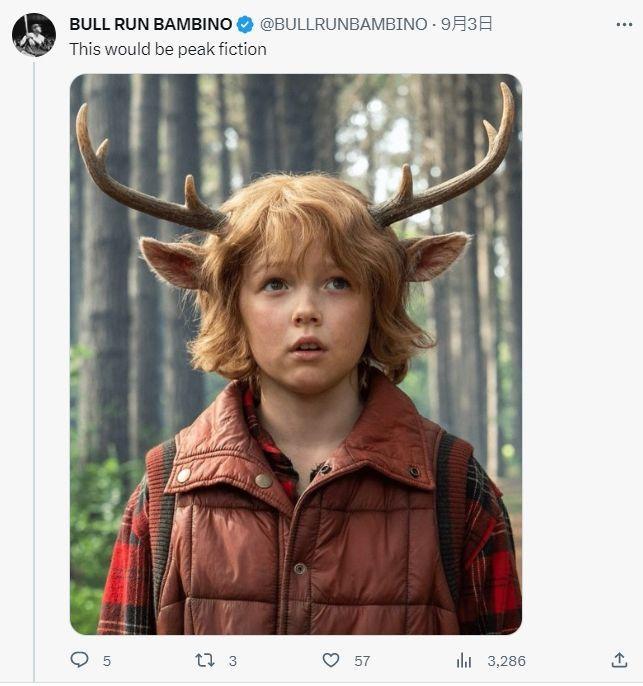Image resolution: width=643 pixels, height=686 pixels.
Task: Open the reply speech-bubble icon
Action: click(79, 660)
